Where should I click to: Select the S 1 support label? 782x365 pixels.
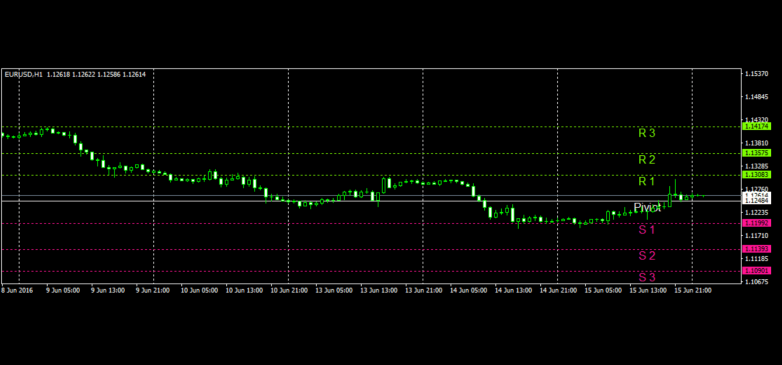tap(647, 230)
